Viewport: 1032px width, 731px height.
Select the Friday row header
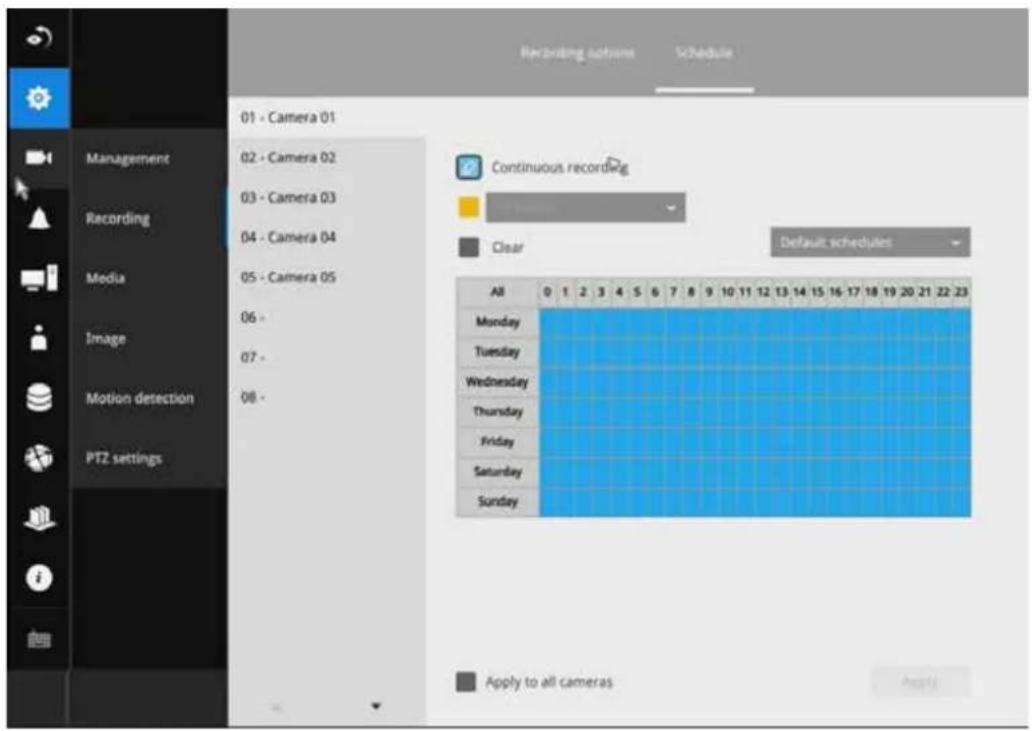(x=498, y=441)
